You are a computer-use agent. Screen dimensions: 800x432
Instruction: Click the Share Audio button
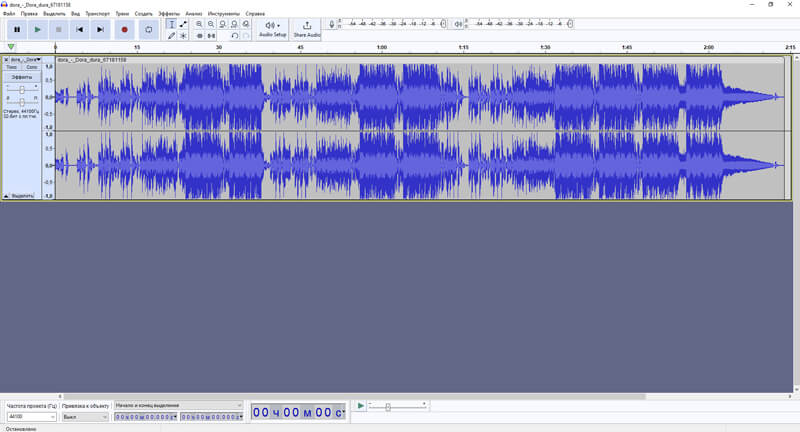[x=307, y=29]
